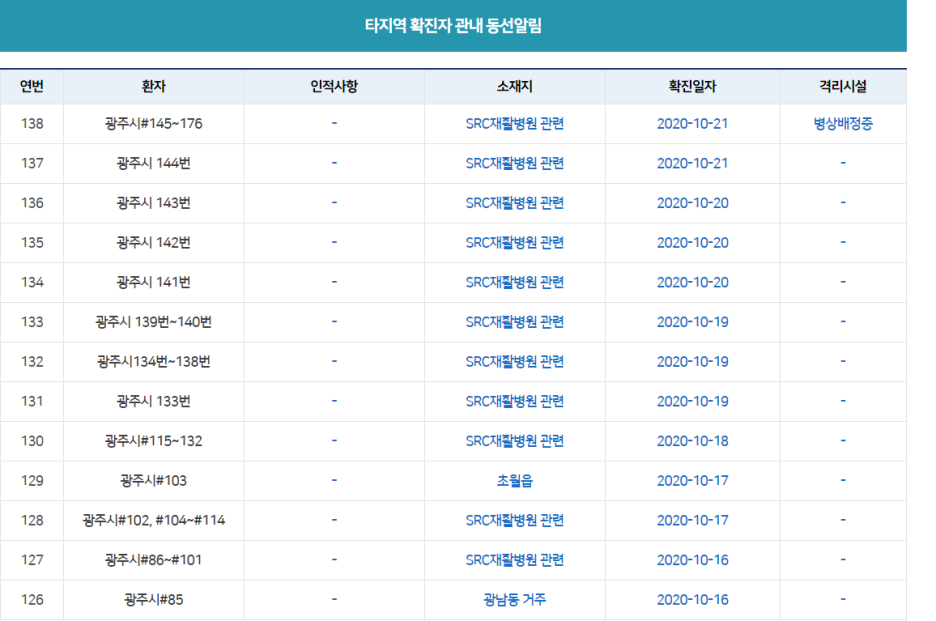The image size is (936, 621).
Task: Select patient cell 광주시#102, #104~#114
Action: click(153, 521)
